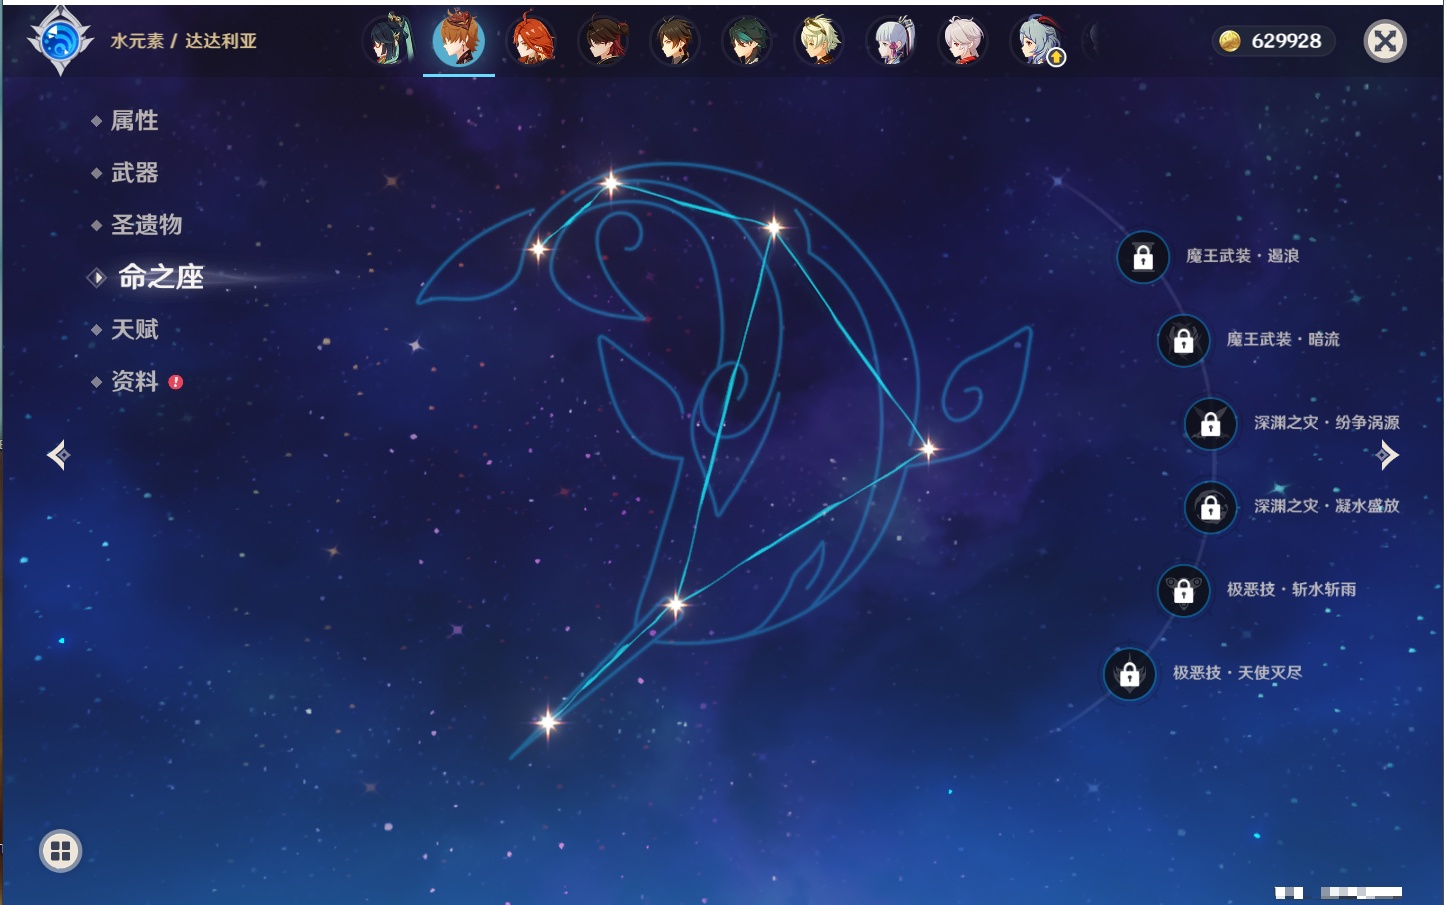The height and width of the screenshot is (905, 1444).
Task: Select the Ayaka avatar with light-blue ponytail
Action: pyautogui.click(x=891, y=41)
